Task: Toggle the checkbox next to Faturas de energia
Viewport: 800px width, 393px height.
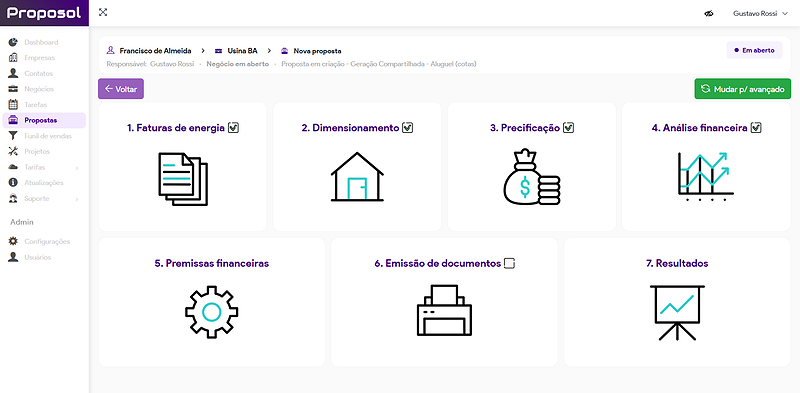Action: tap(234, 128)
